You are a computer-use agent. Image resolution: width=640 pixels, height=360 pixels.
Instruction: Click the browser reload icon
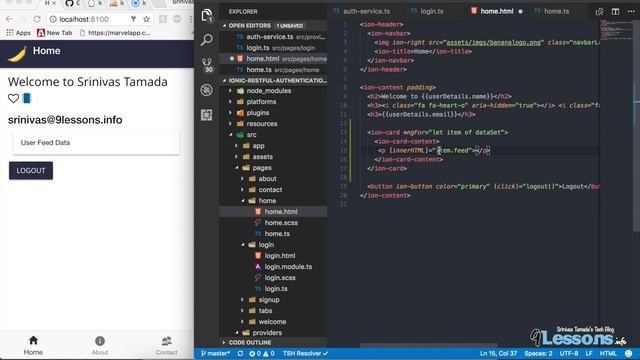tap(37, 19)
